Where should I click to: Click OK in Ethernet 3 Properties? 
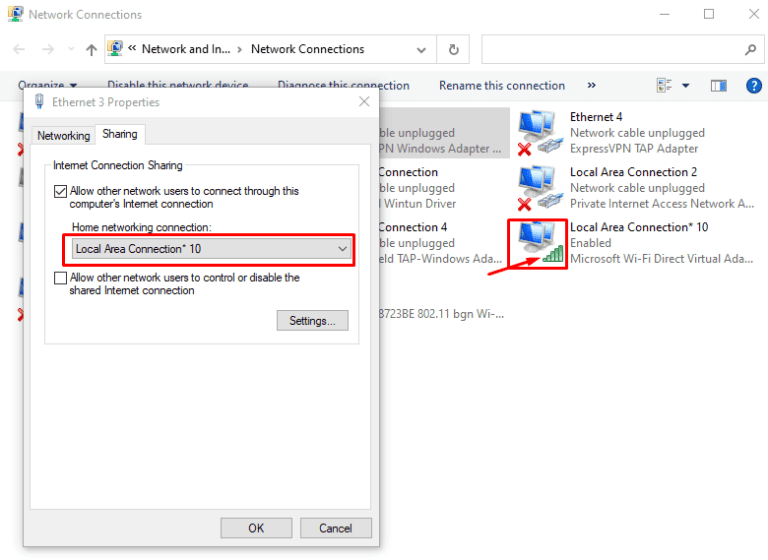pos(256,528)
